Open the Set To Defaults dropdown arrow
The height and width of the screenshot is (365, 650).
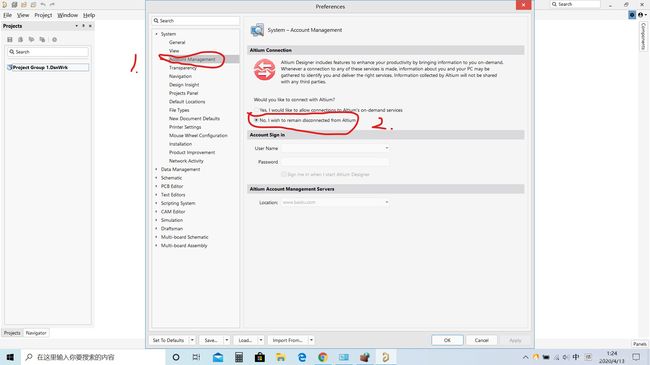pyautogui.click(x=192, y=340)
